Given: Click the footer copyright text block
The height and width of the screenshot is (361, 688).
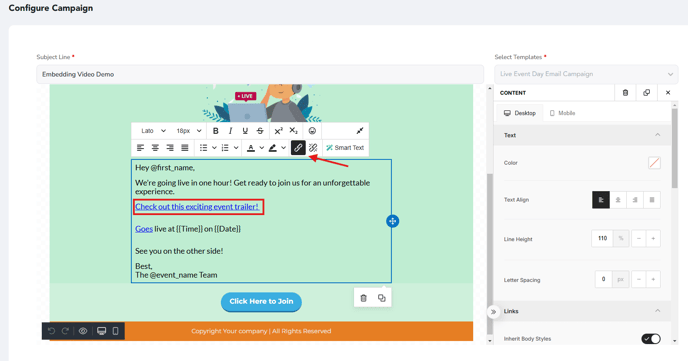Looking at the screenshot, I should 261,331.
